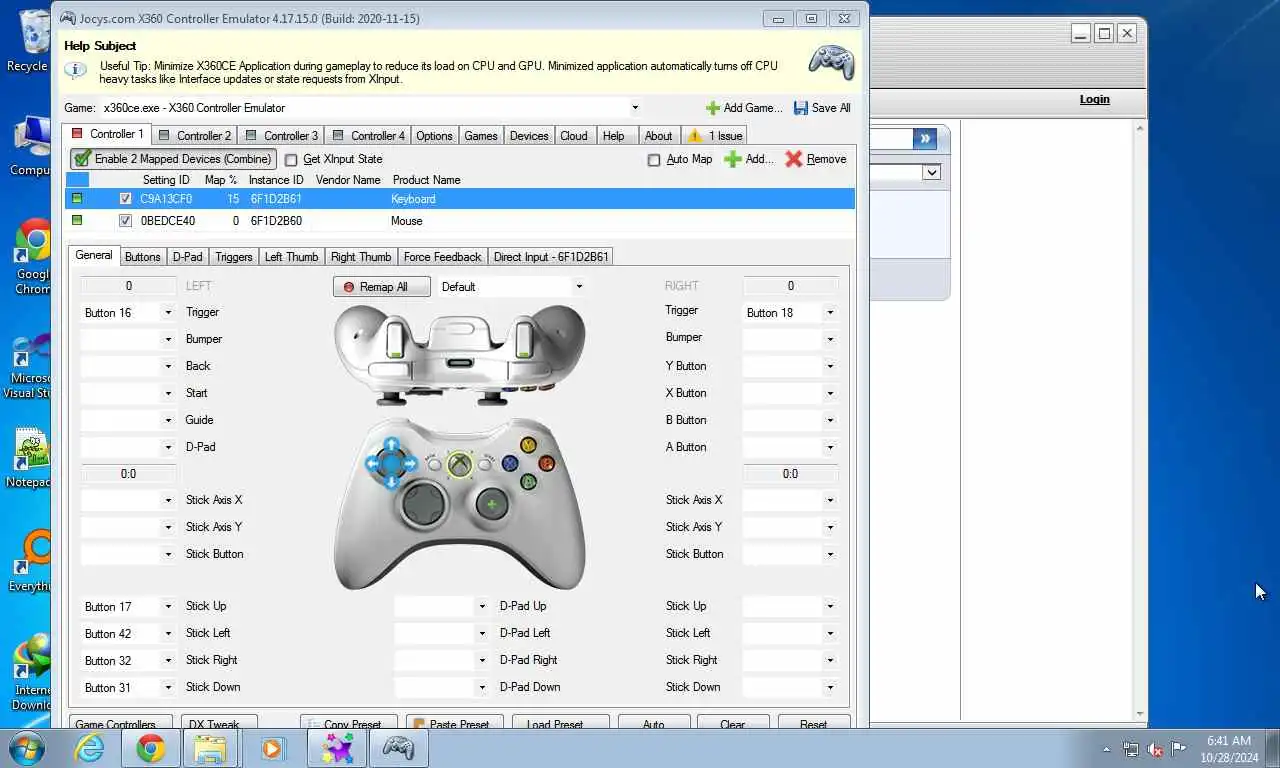This screenshot has height=768, width=1280.
Task: Click the yellow Y button on controller image
Action: tap(528, 445)
